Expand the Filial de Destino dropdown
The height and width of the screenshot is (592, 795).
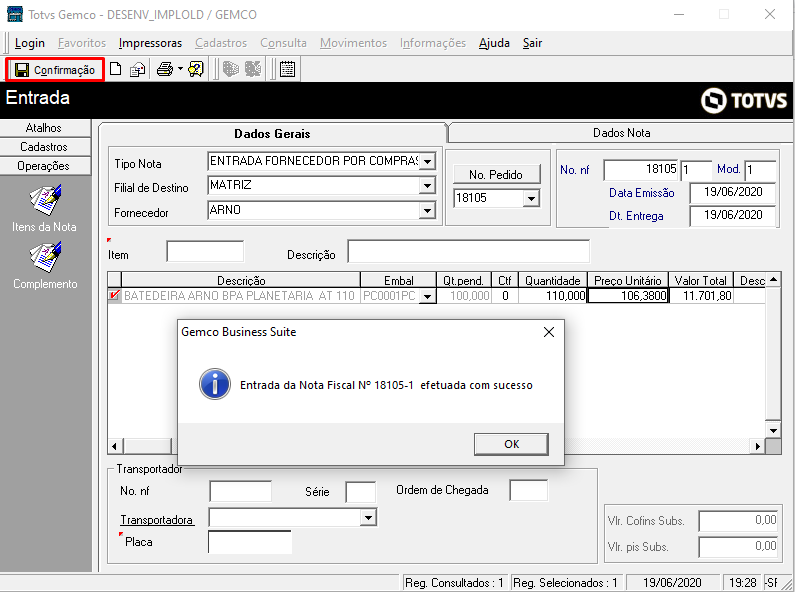(x=427, y=186)
